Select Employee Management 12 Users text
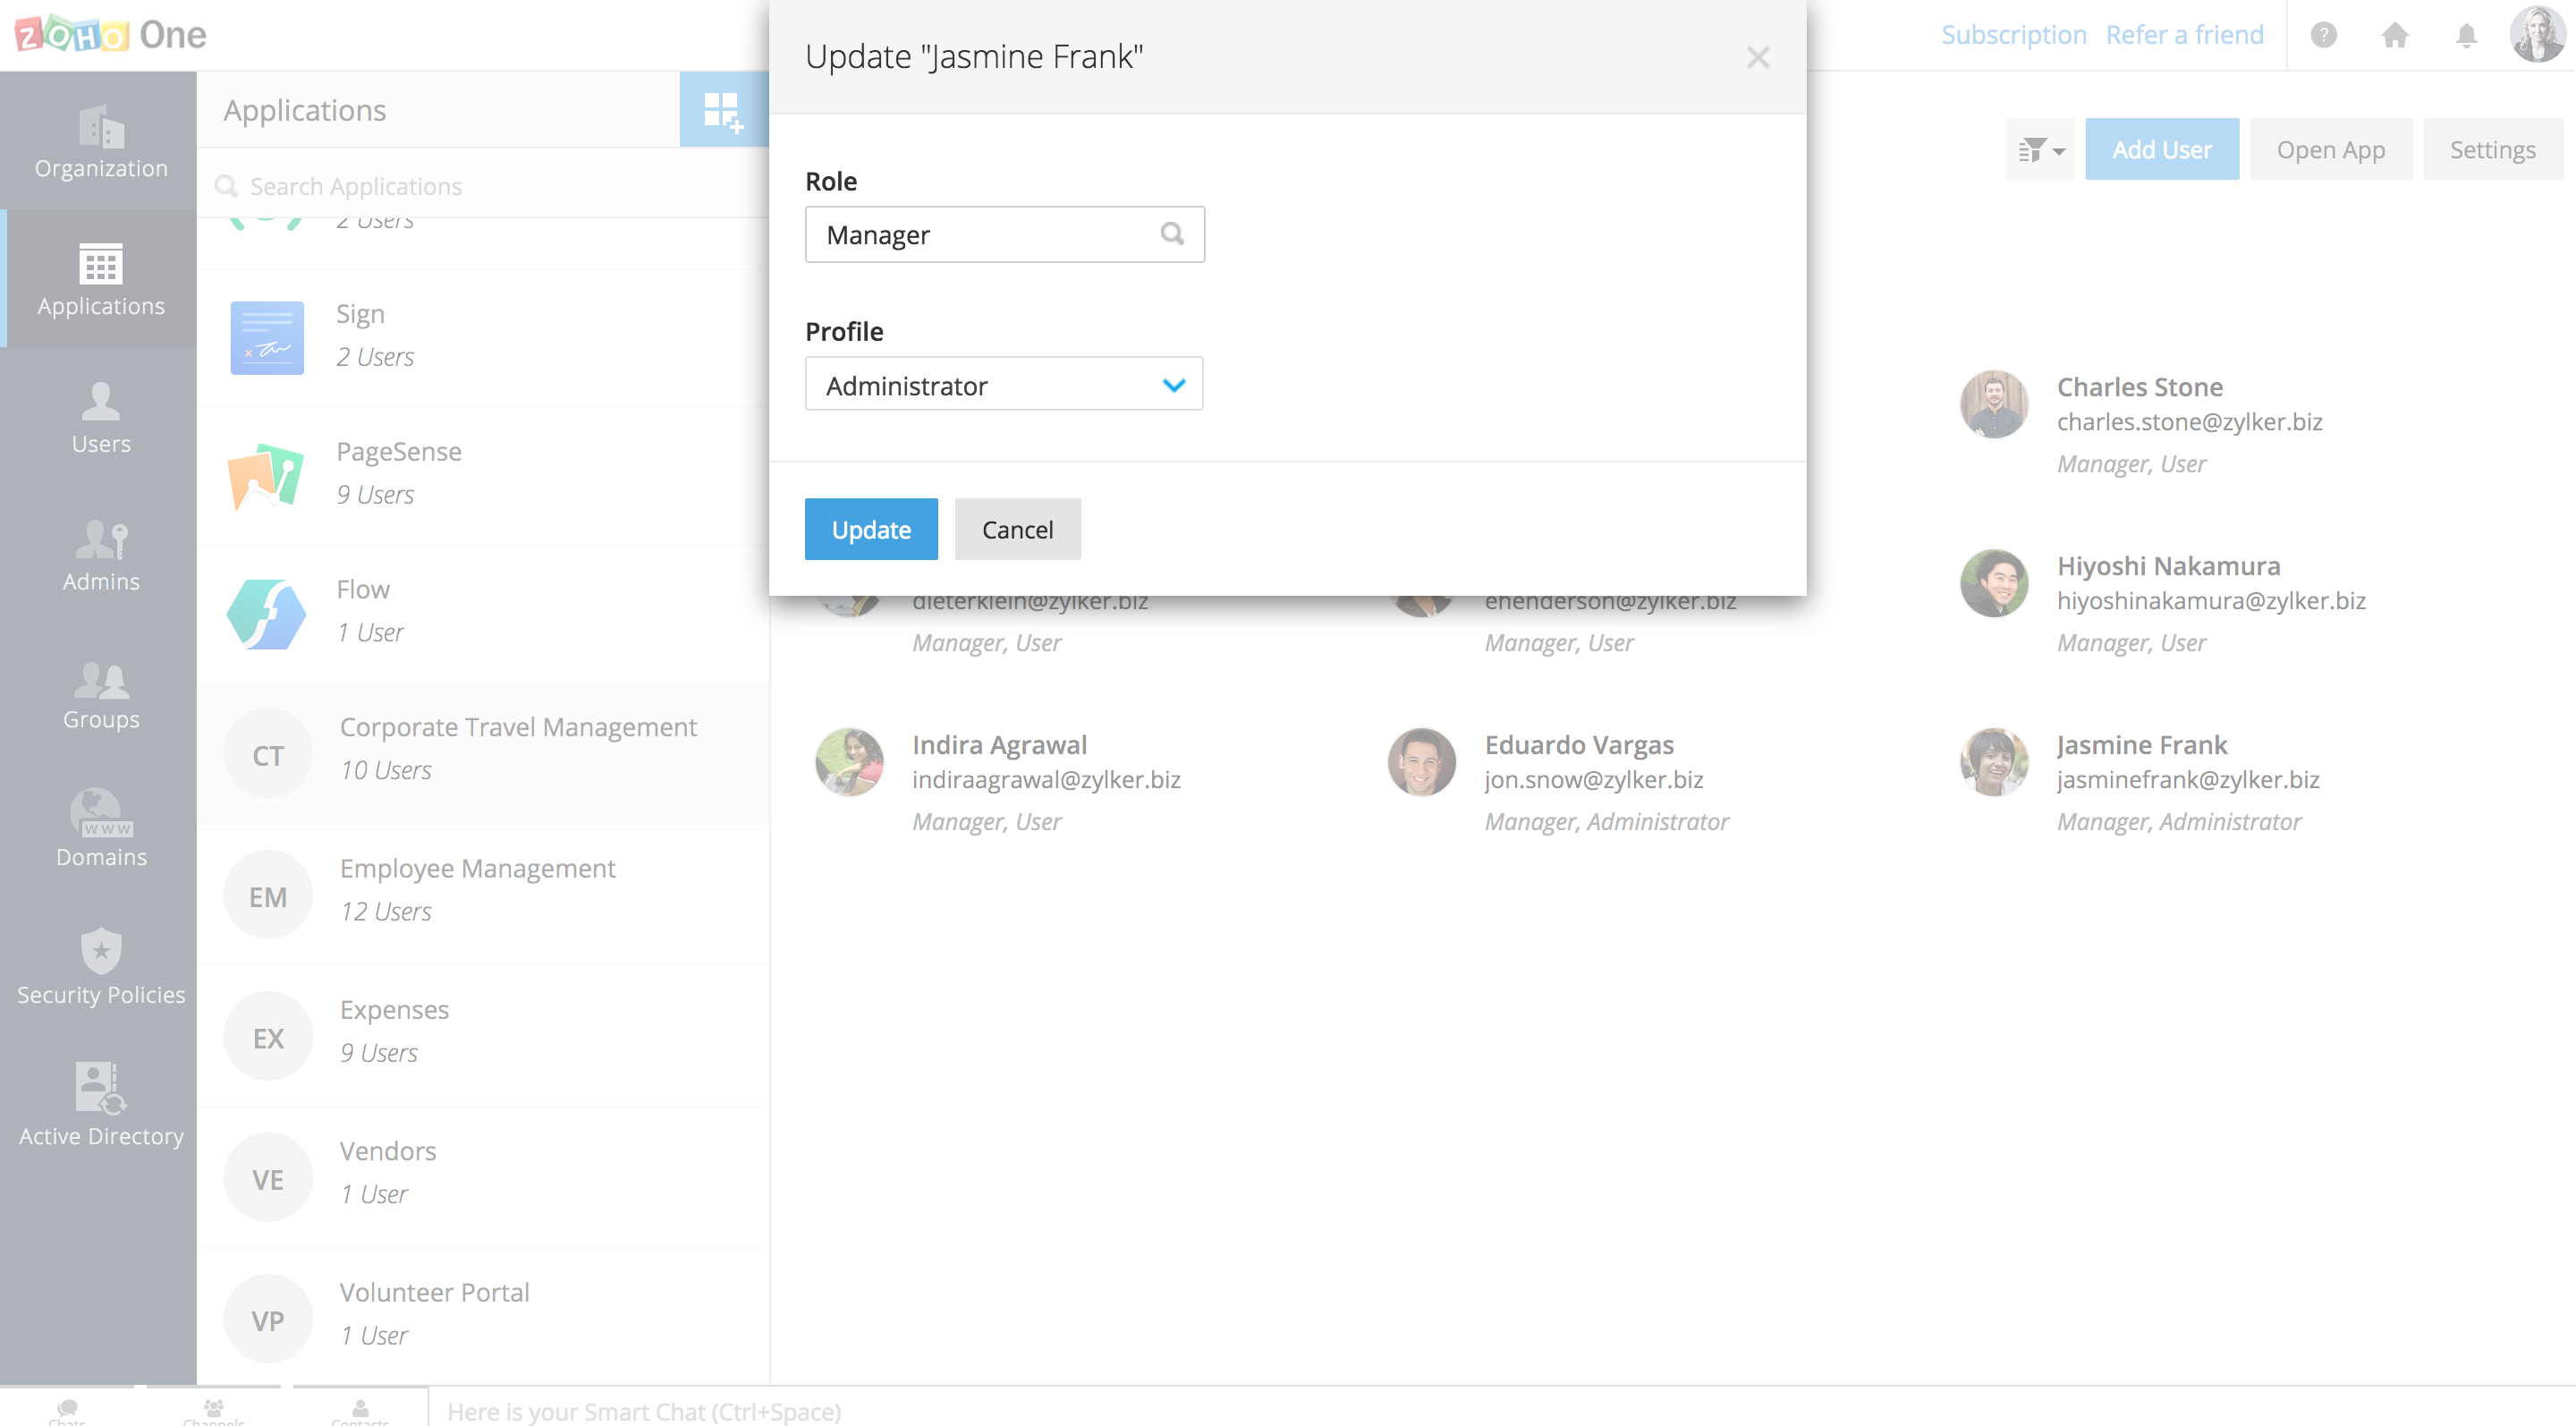This screenshot has width=2576, height=1426. tap(477, 890)
